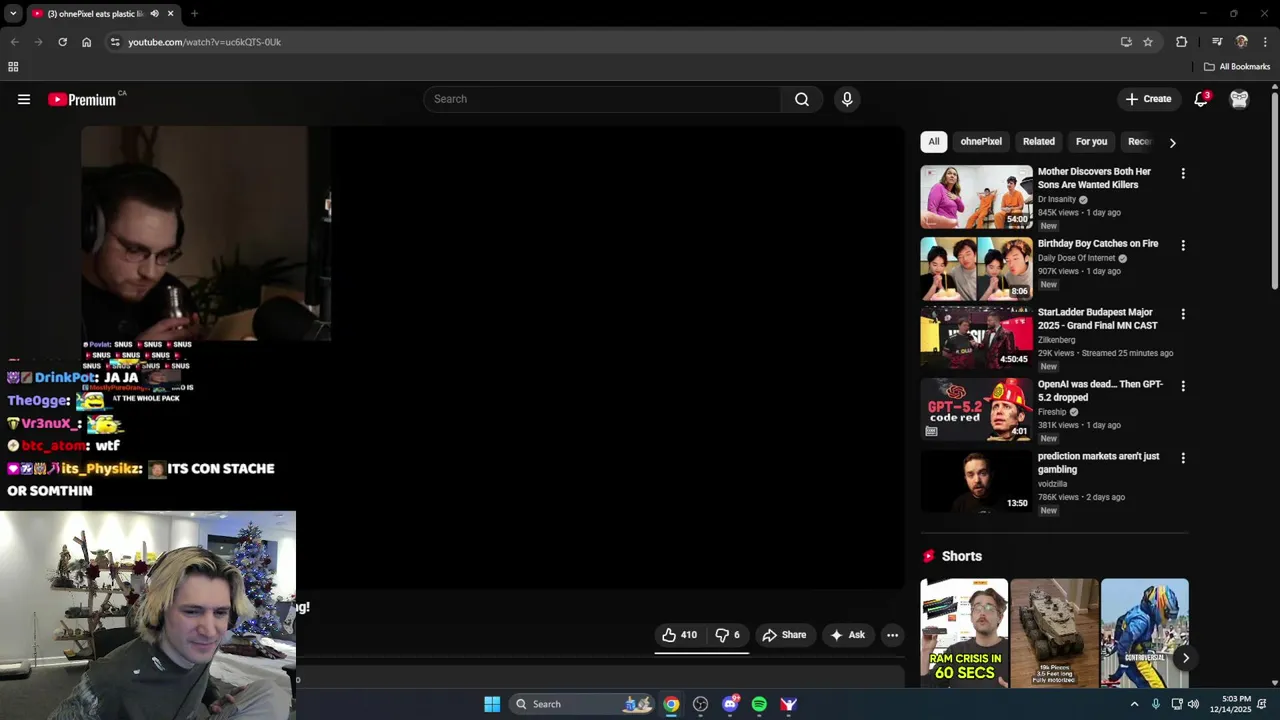Click the Create button

pos(1148,99)
